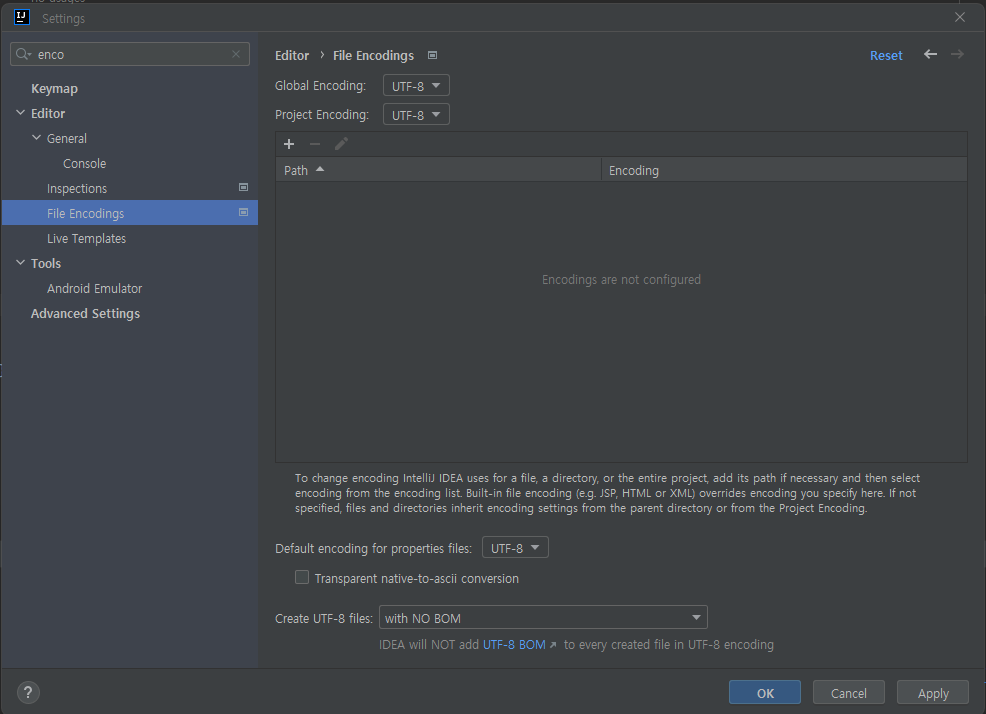Select Console in settings tree

tap(84, 164)
